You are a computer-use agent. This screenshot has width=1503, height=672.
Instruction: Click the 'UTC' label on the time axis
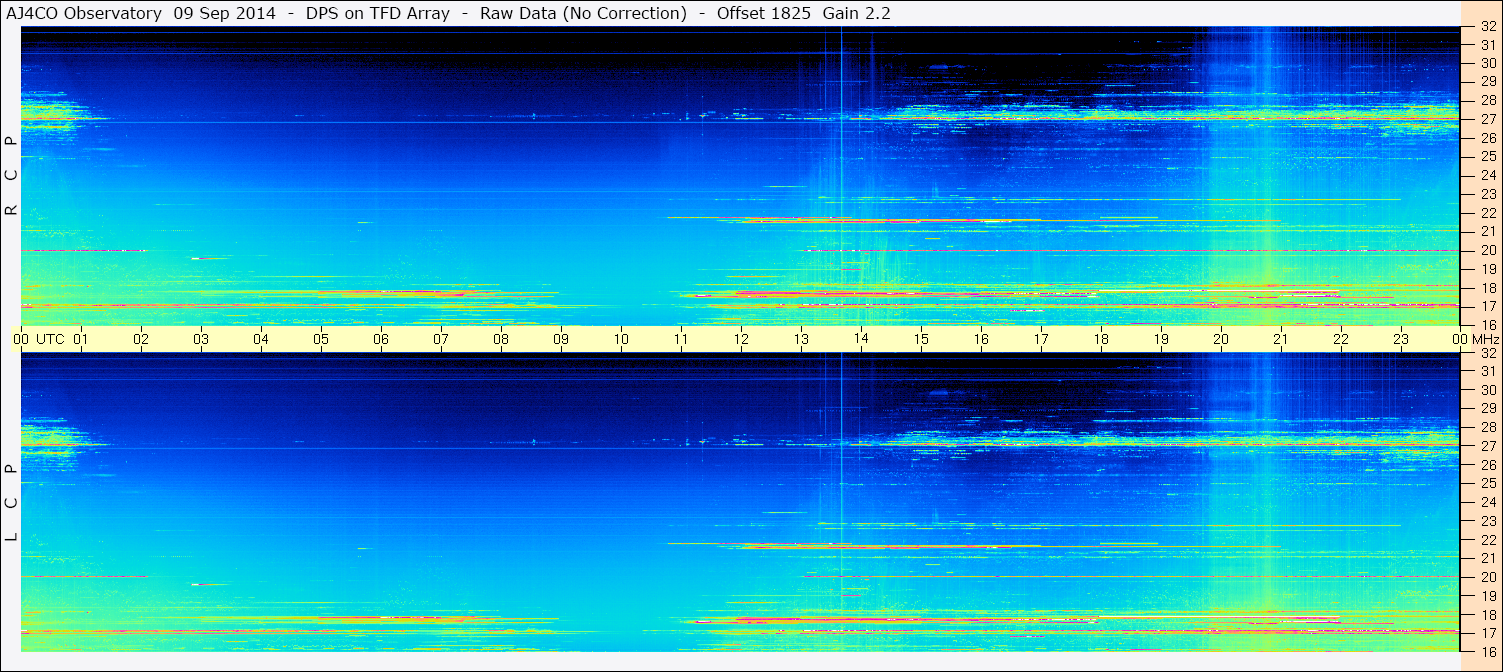[x=50, y=339]
